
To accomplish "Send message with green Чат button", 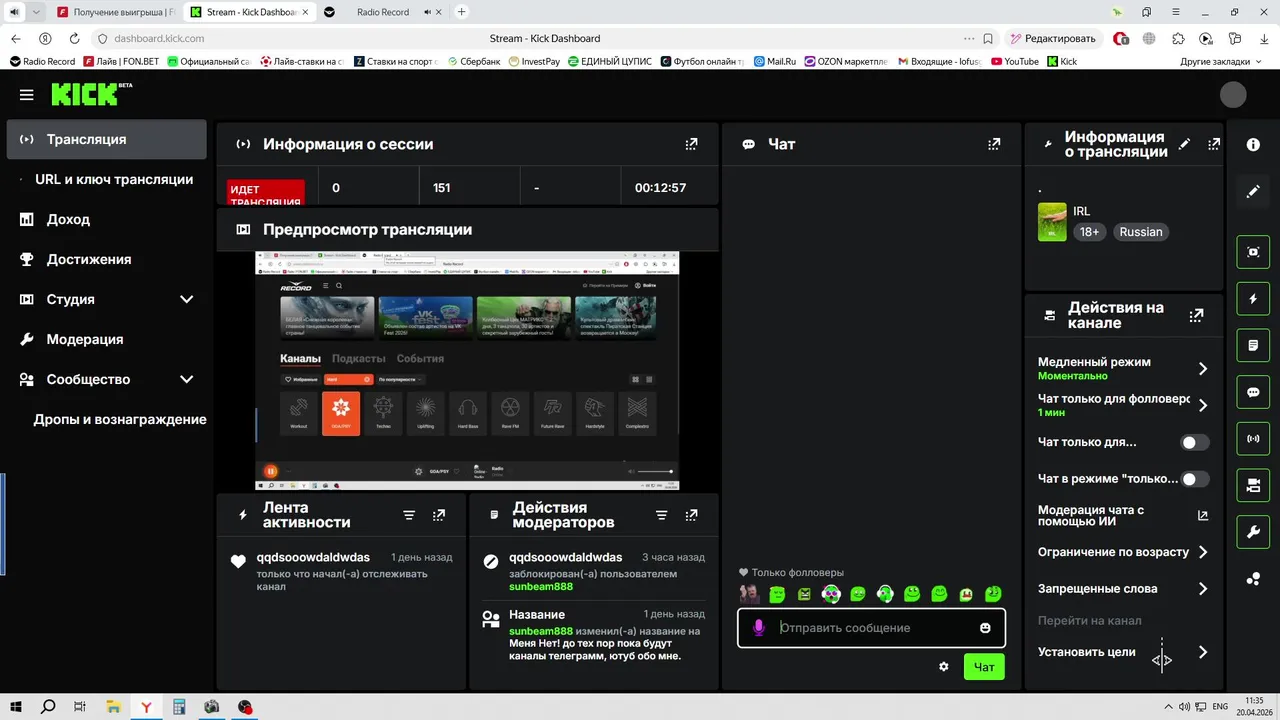I will click(x=984, y=666).
